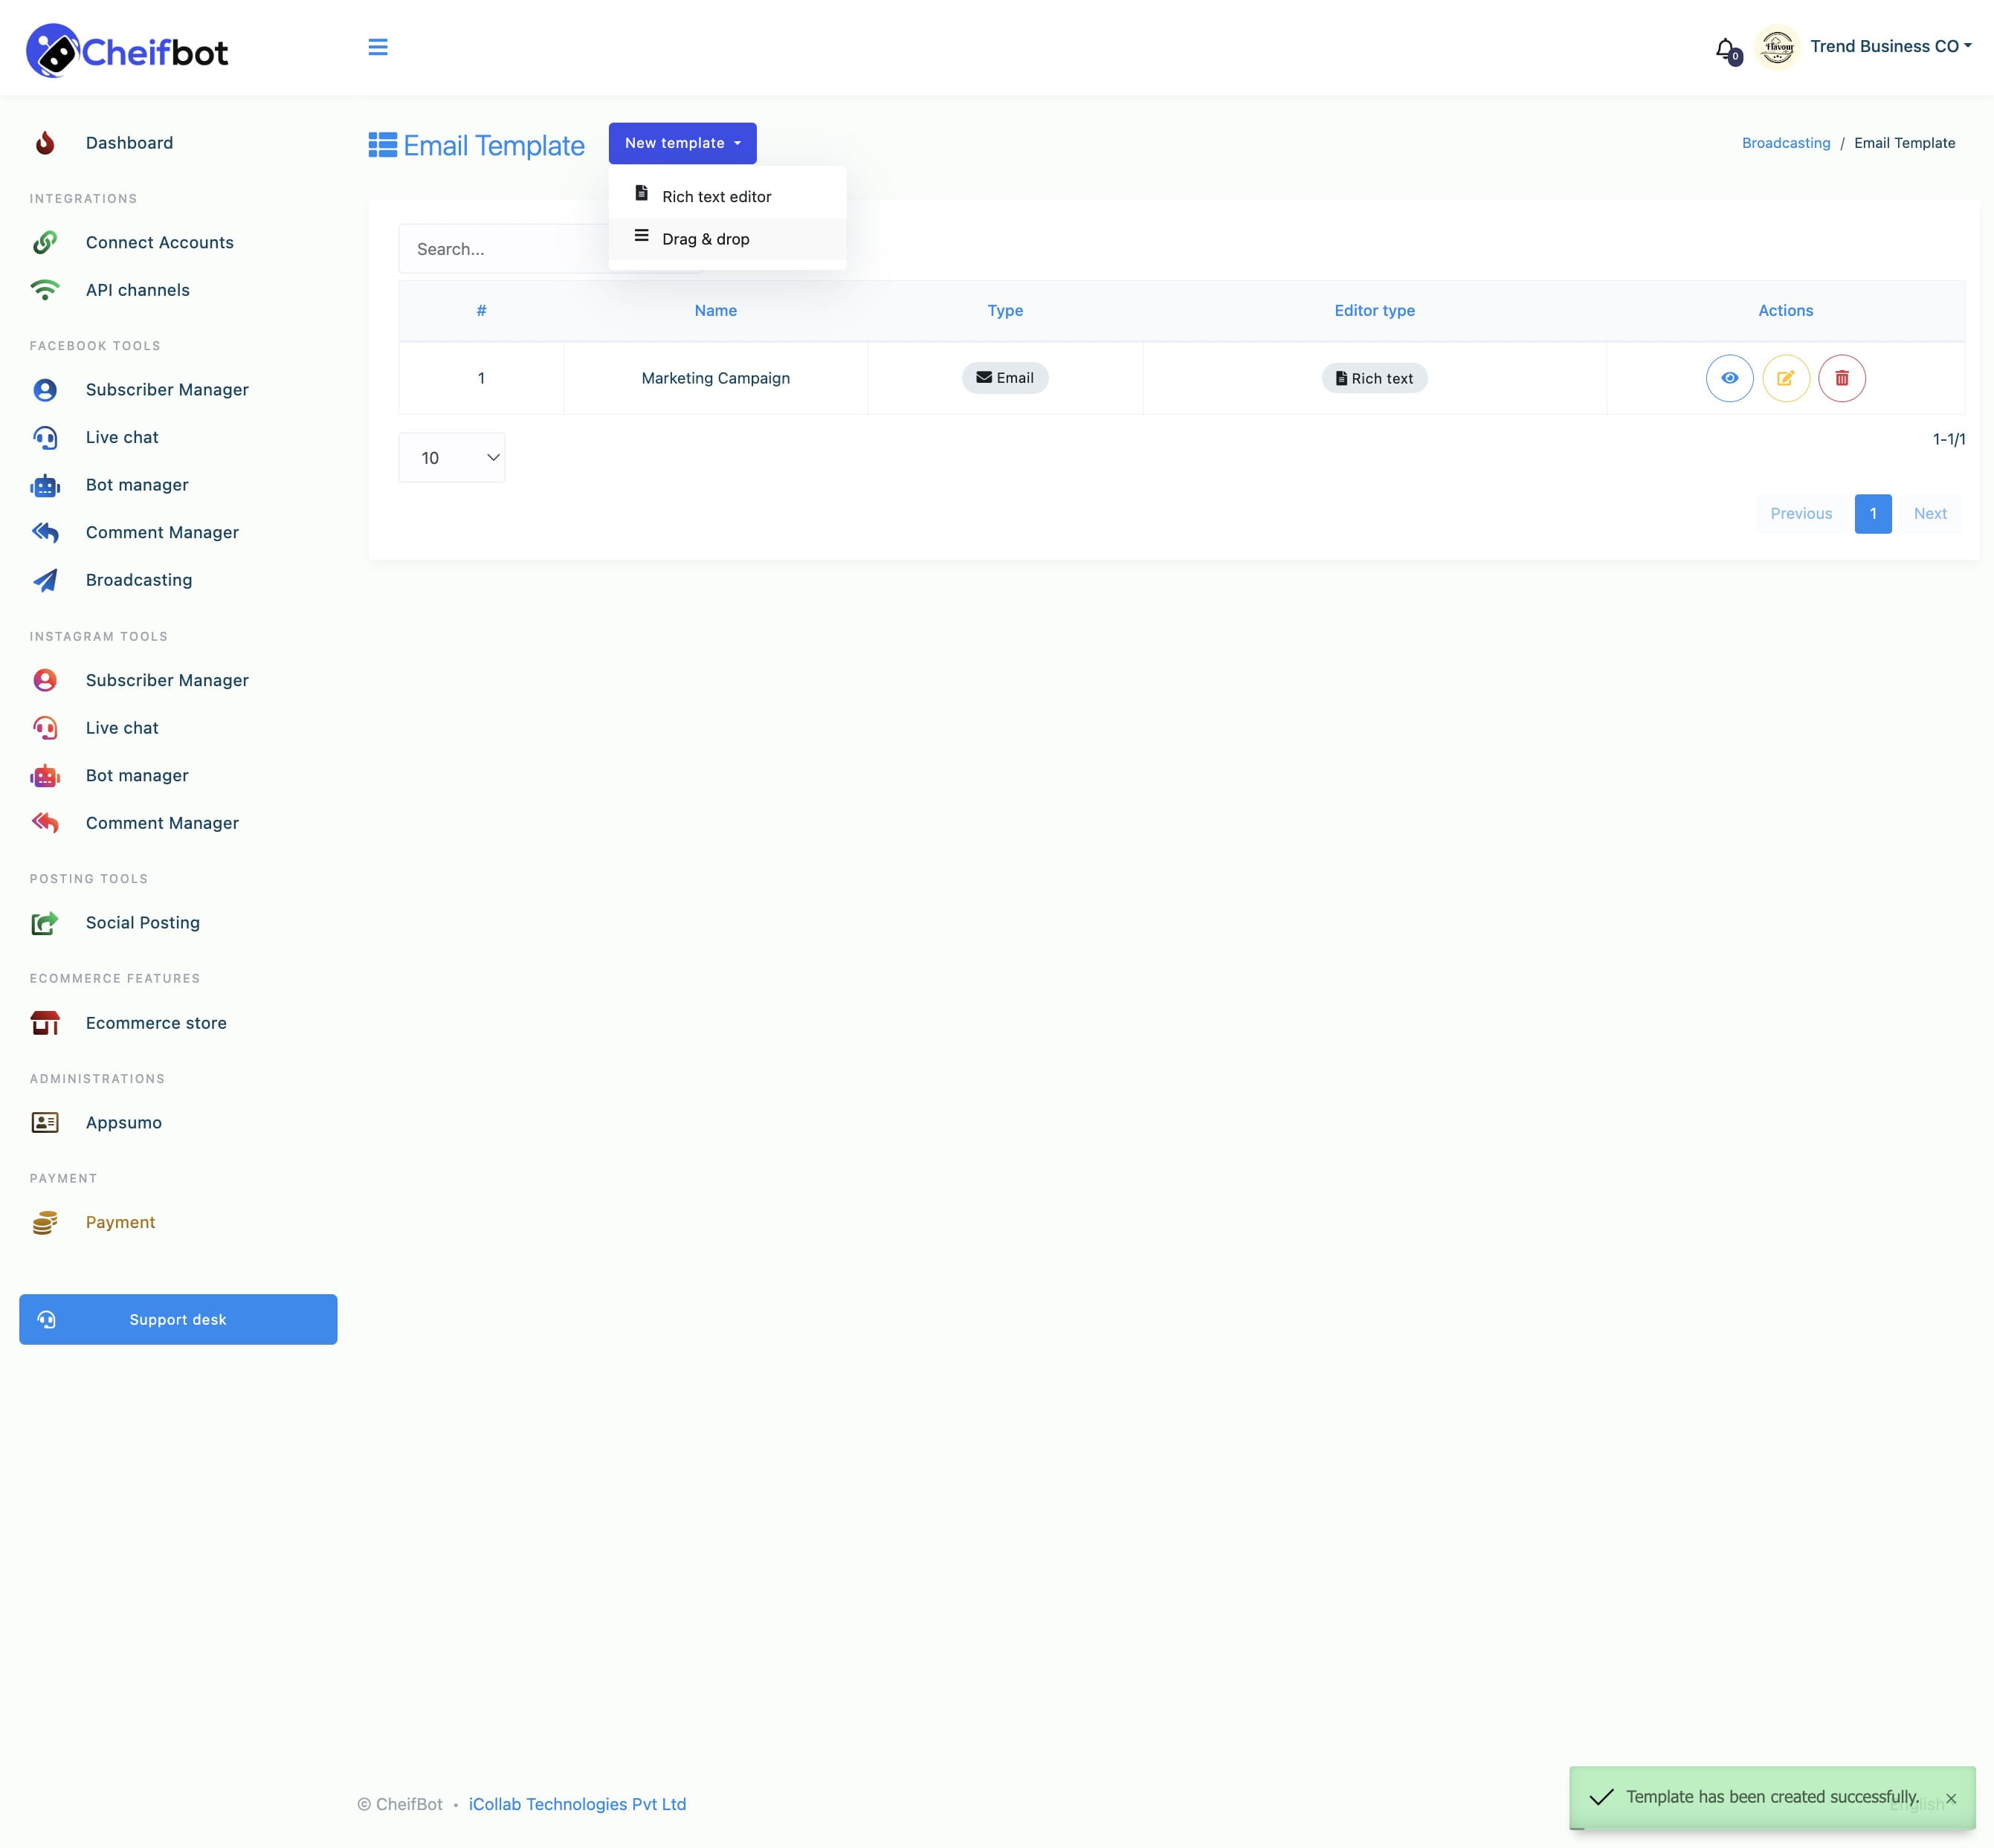Viewport: 1994px width, 1848px height.
Task: Click the Bot manager icon in Facebook Tools
Action: pos(47,485)
